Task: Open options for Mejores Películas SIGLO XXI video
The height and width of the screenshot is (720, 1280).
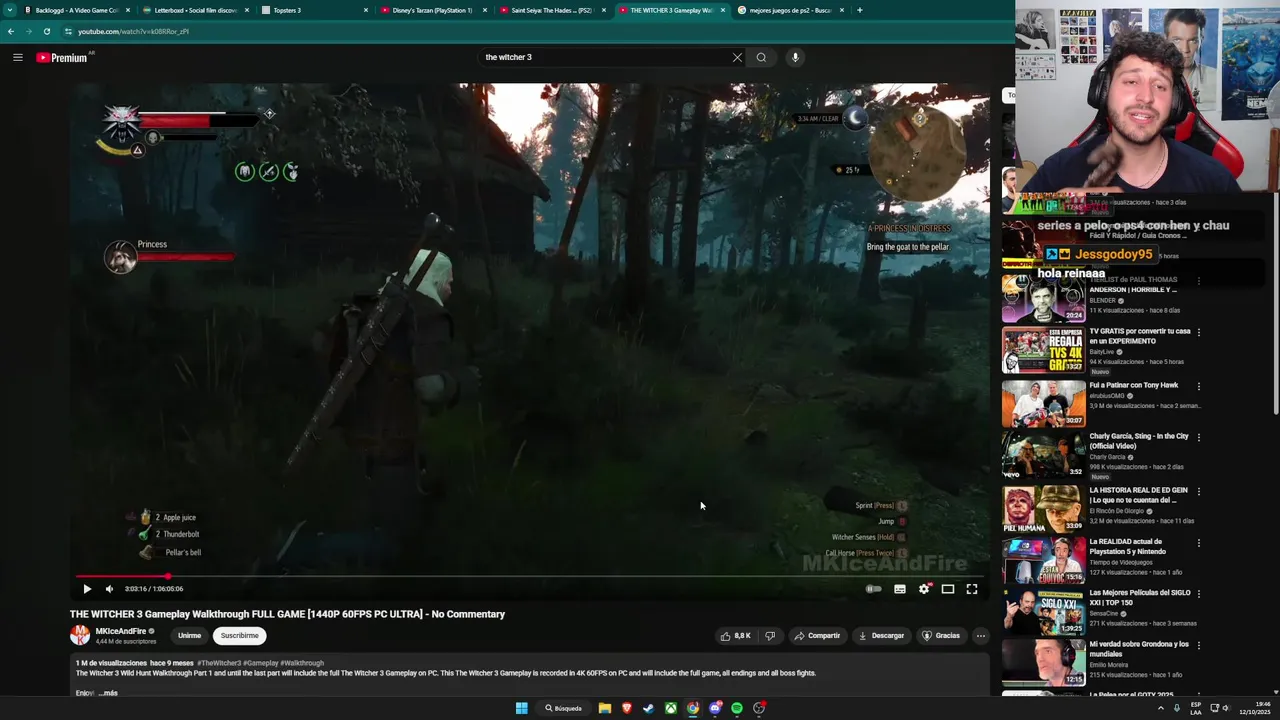Action: (1199, 593)
